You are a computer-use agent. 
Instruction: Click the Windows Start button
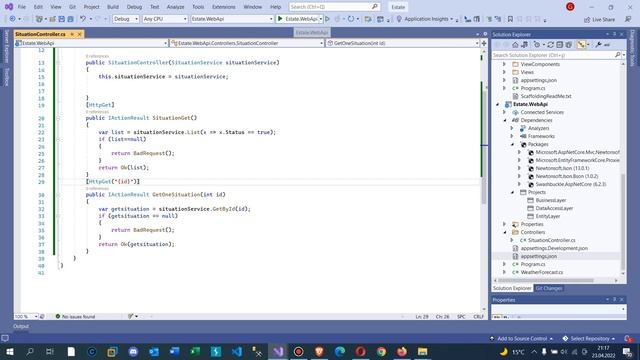point(9,351)
